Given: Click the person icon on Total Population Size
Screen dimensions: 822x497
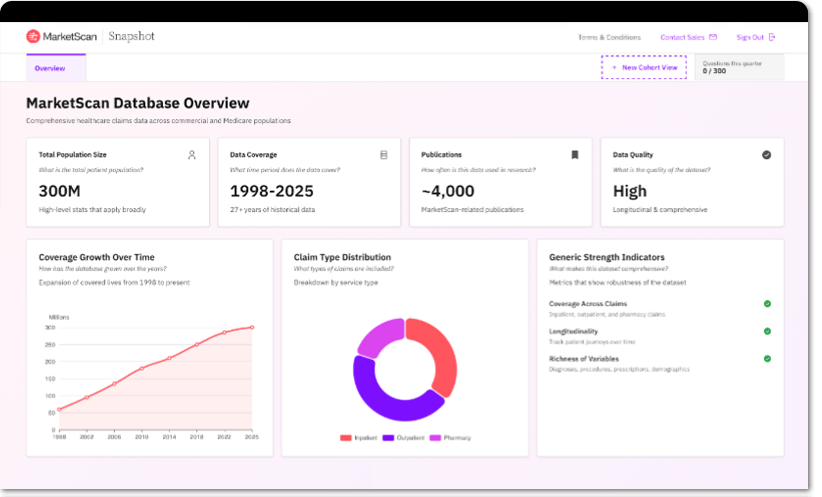Looking at the screenshot, I should [x=192, y=155].
